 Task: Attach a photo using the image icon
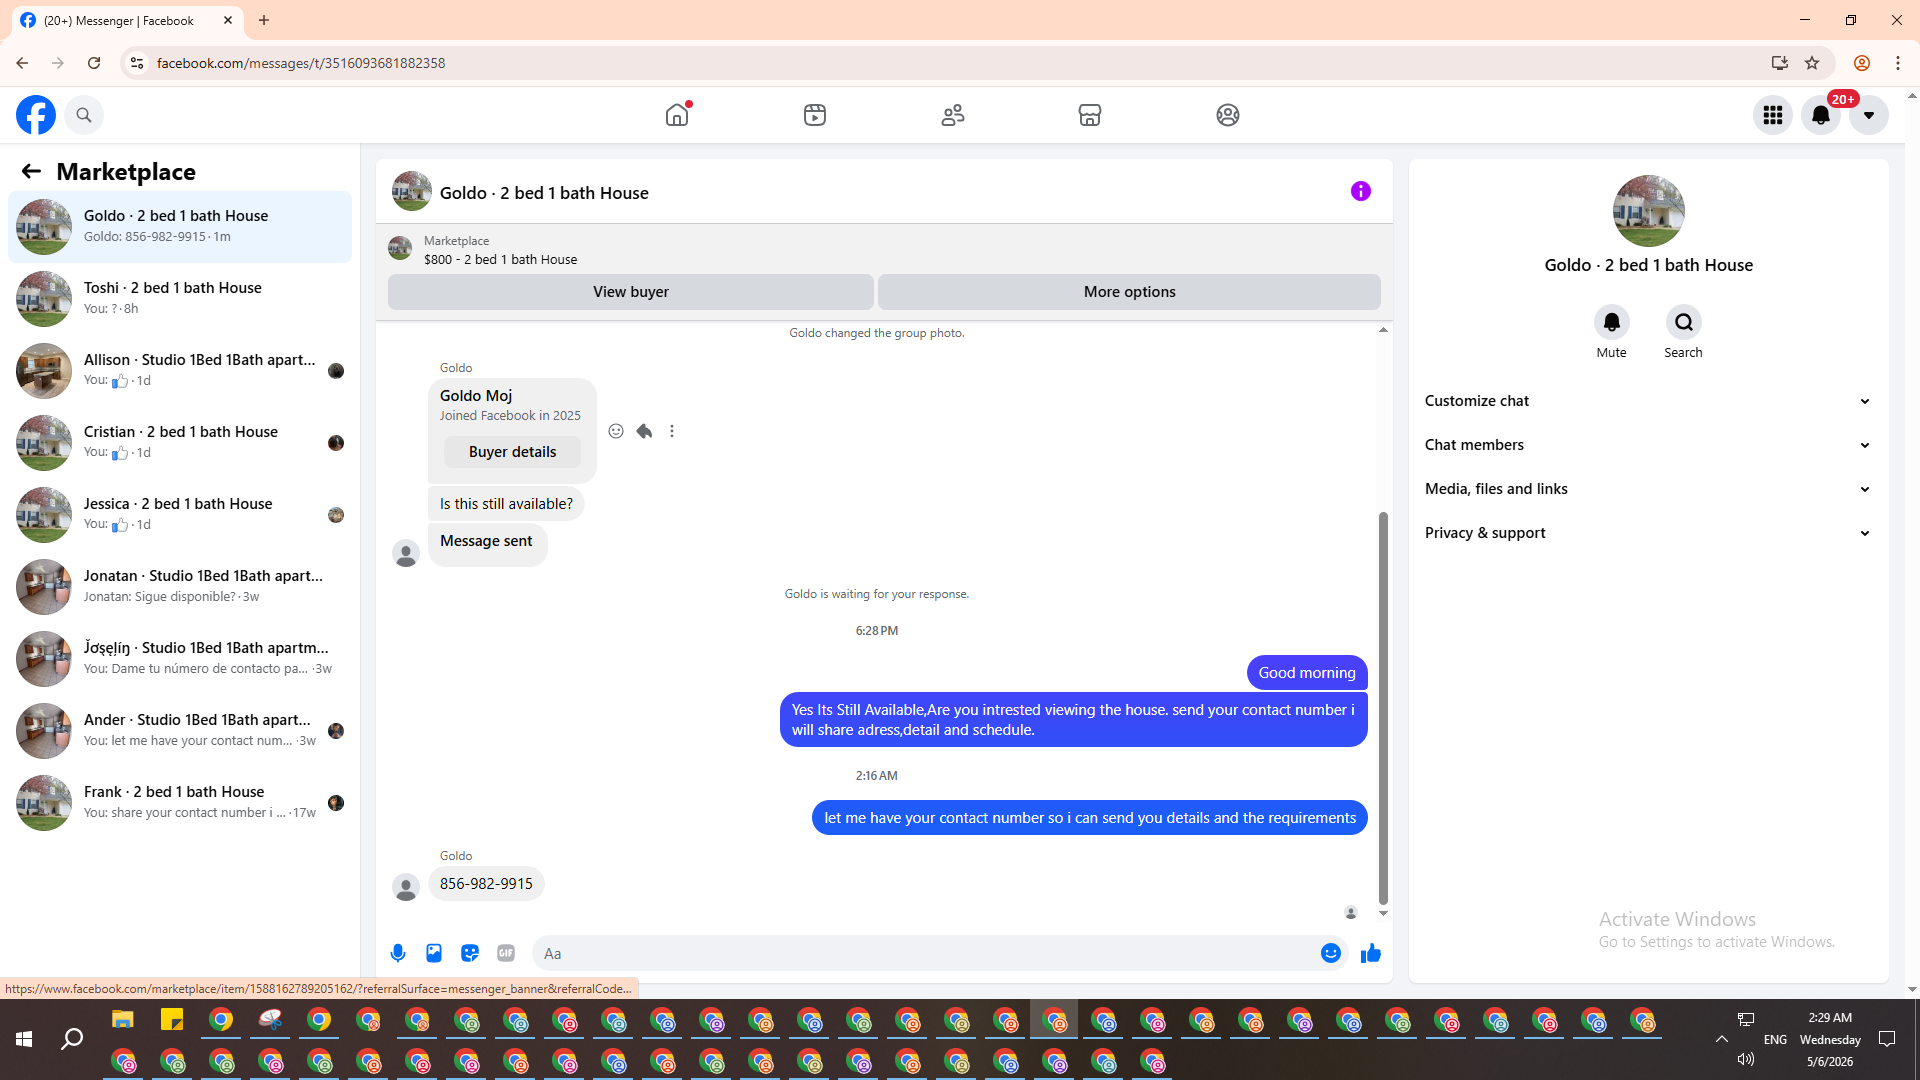coord(434,953)
